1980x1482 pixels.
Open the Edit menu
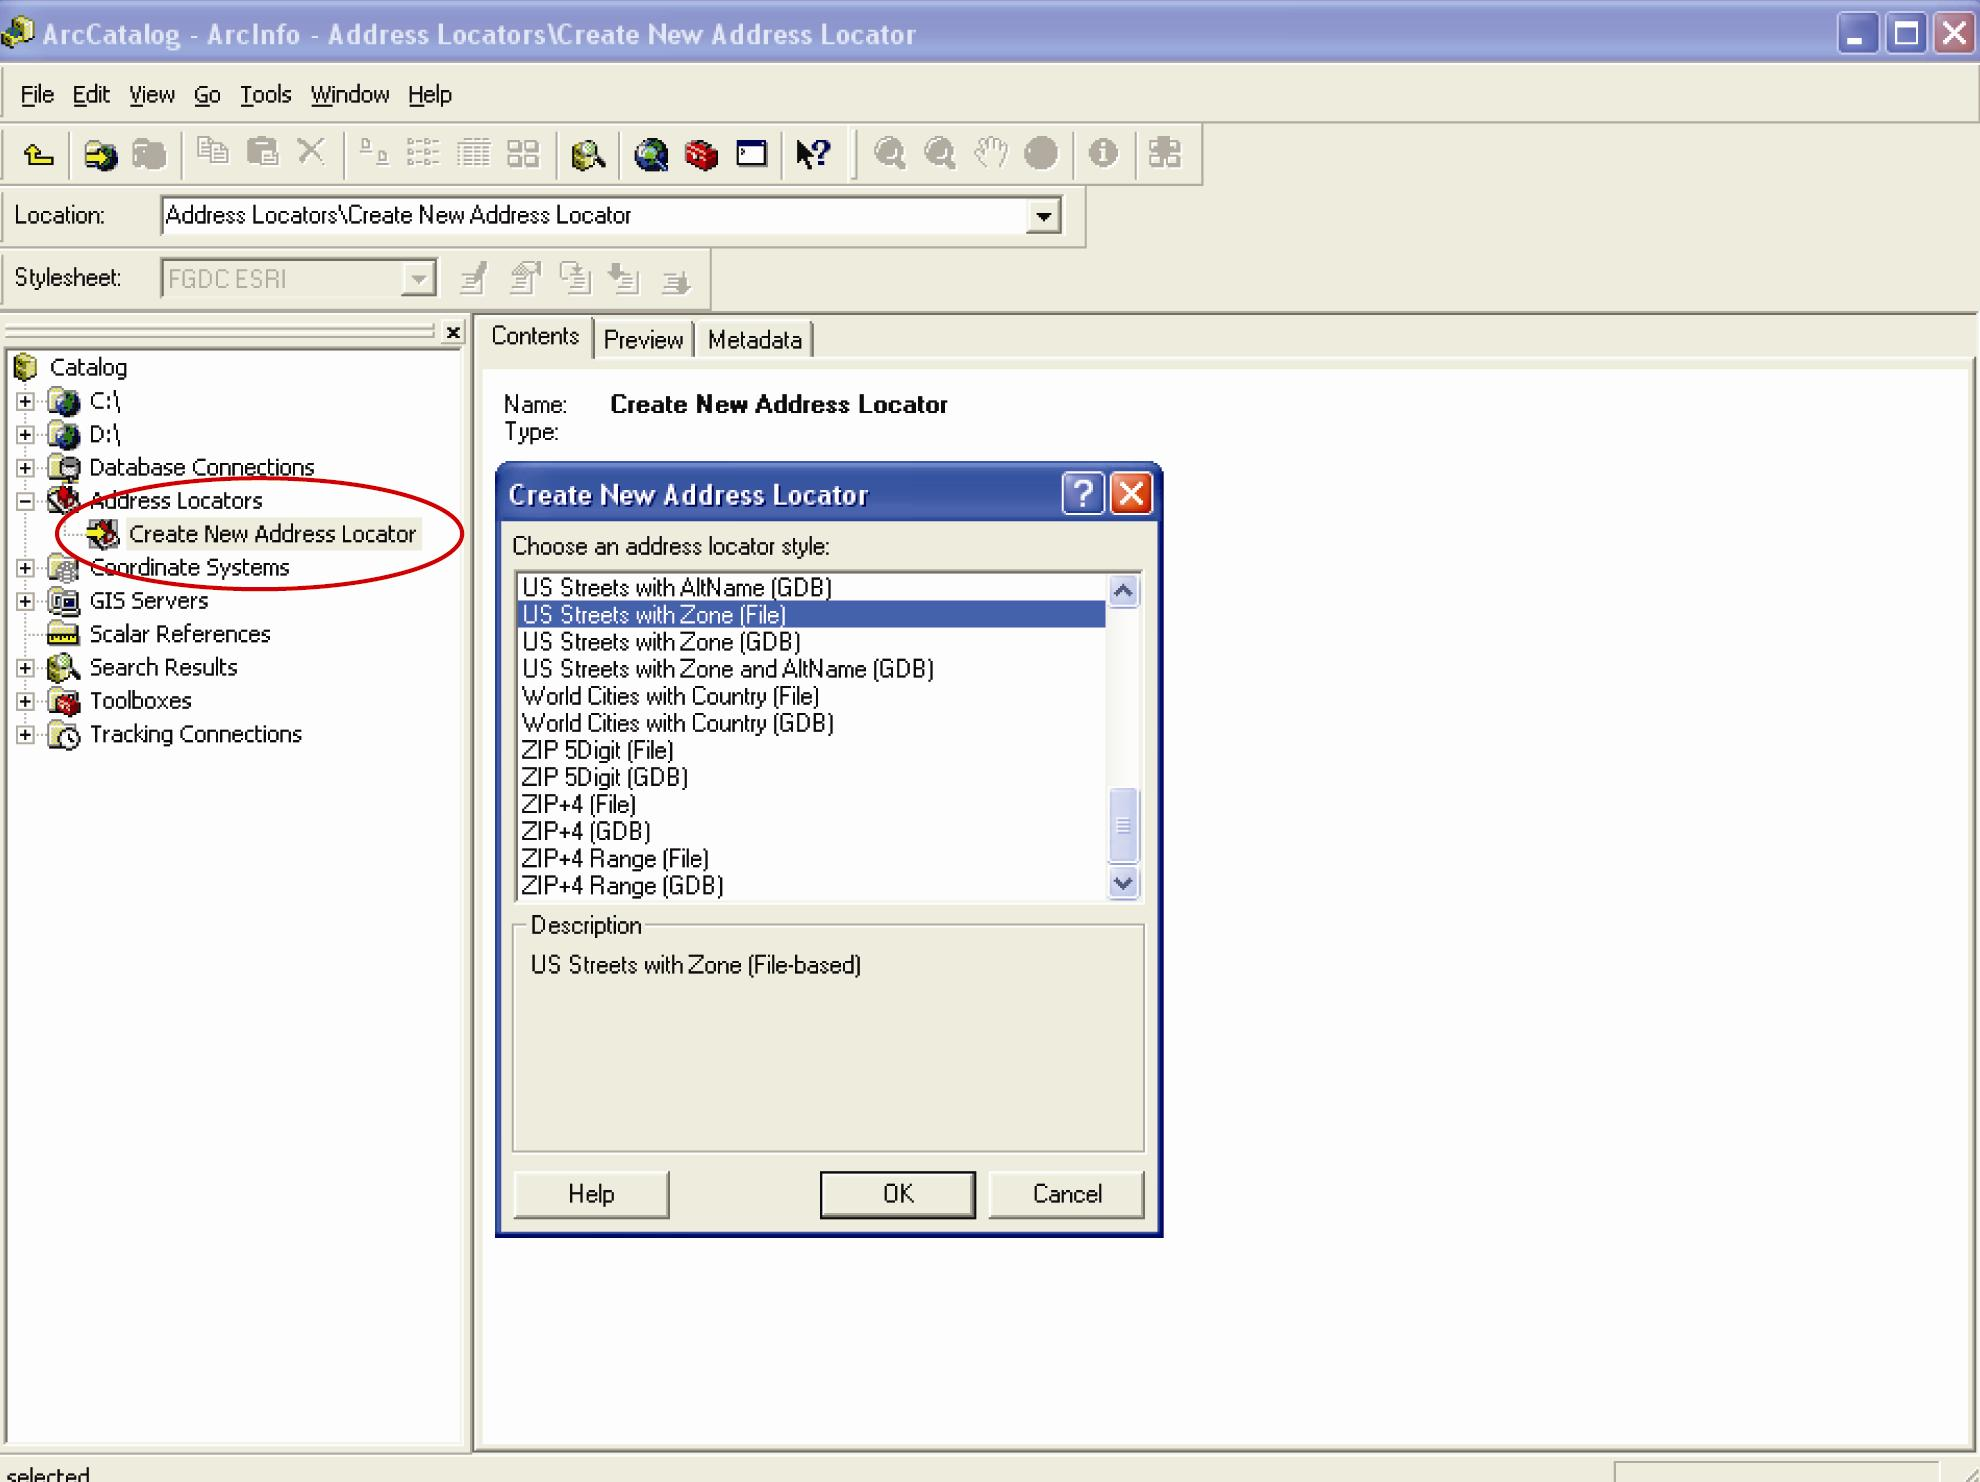[x=91, y=95]
